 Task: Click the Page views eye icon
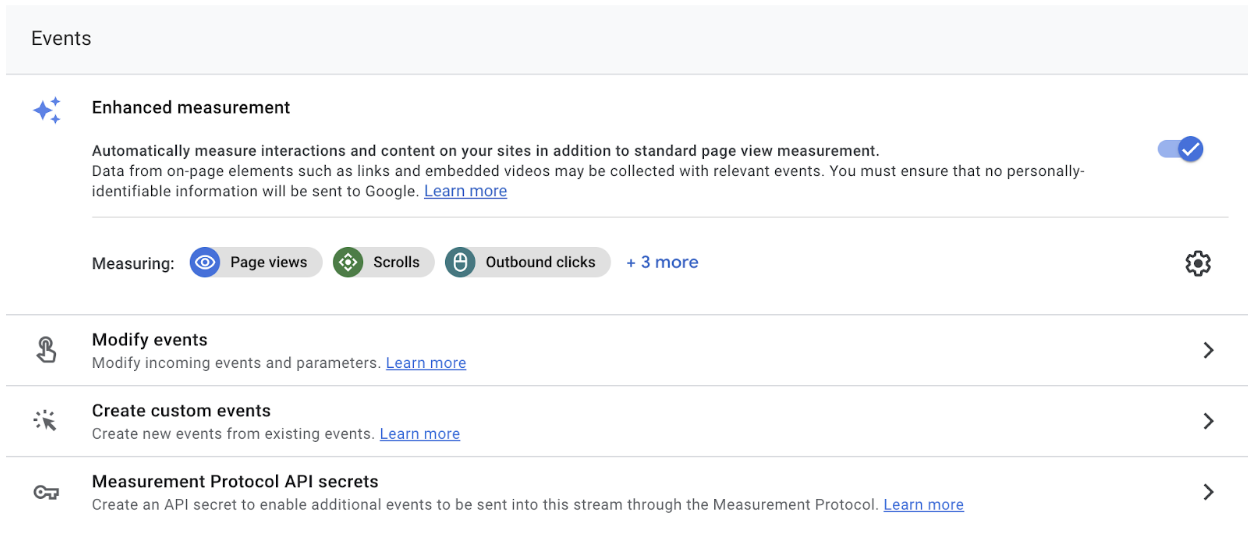pos(205,263)
